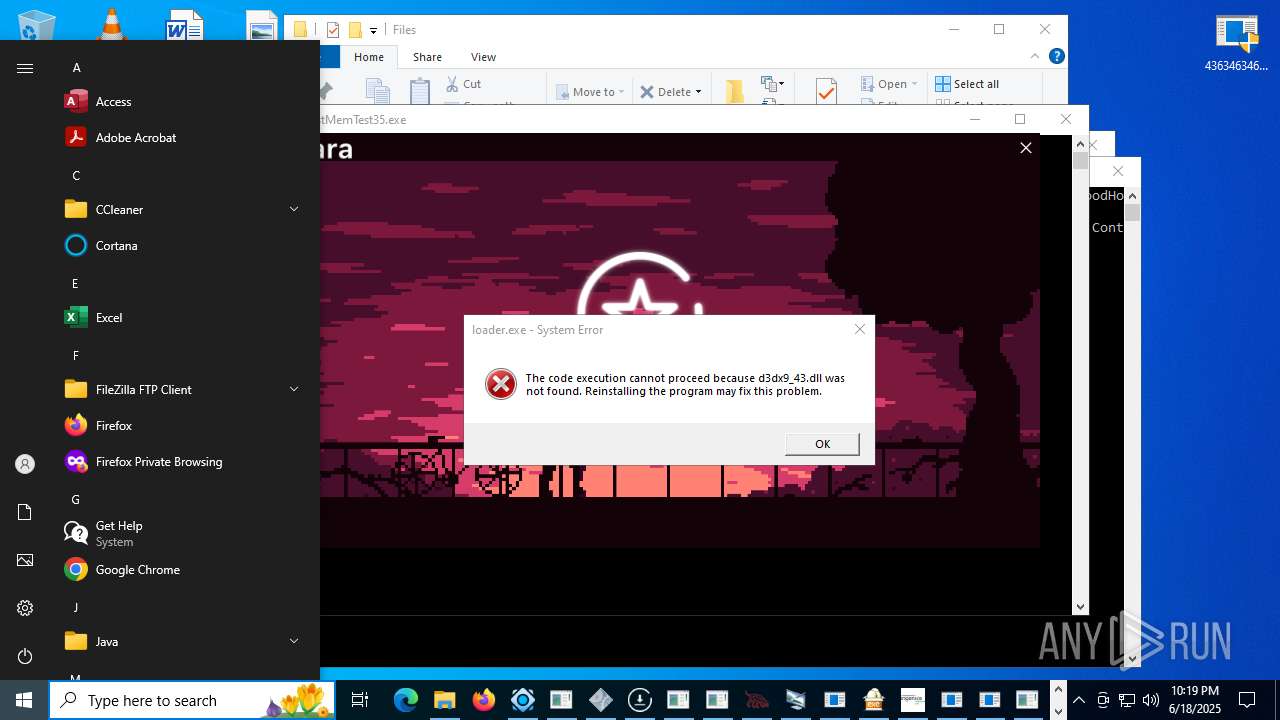Image resolution: width=1280 pixels, height=720 pixels.
Task: Close the pixel-art splash window with X
Action: point(1025,148)
